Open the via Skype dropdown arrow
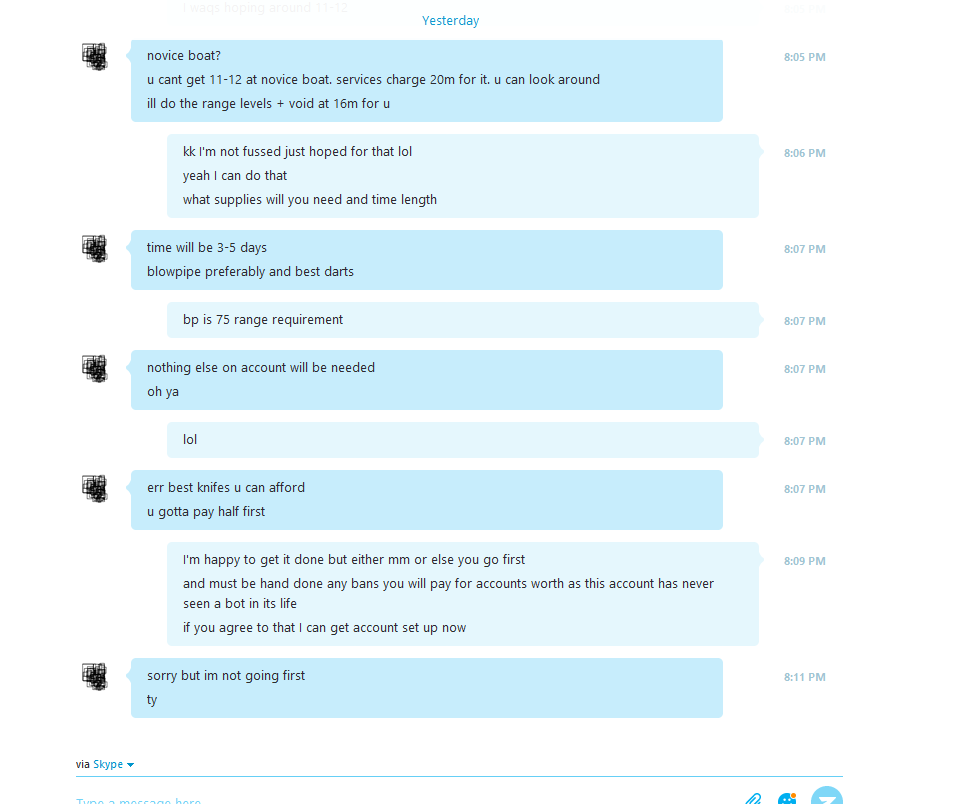This screenshot has width=967, height=804. click(130, 765)
